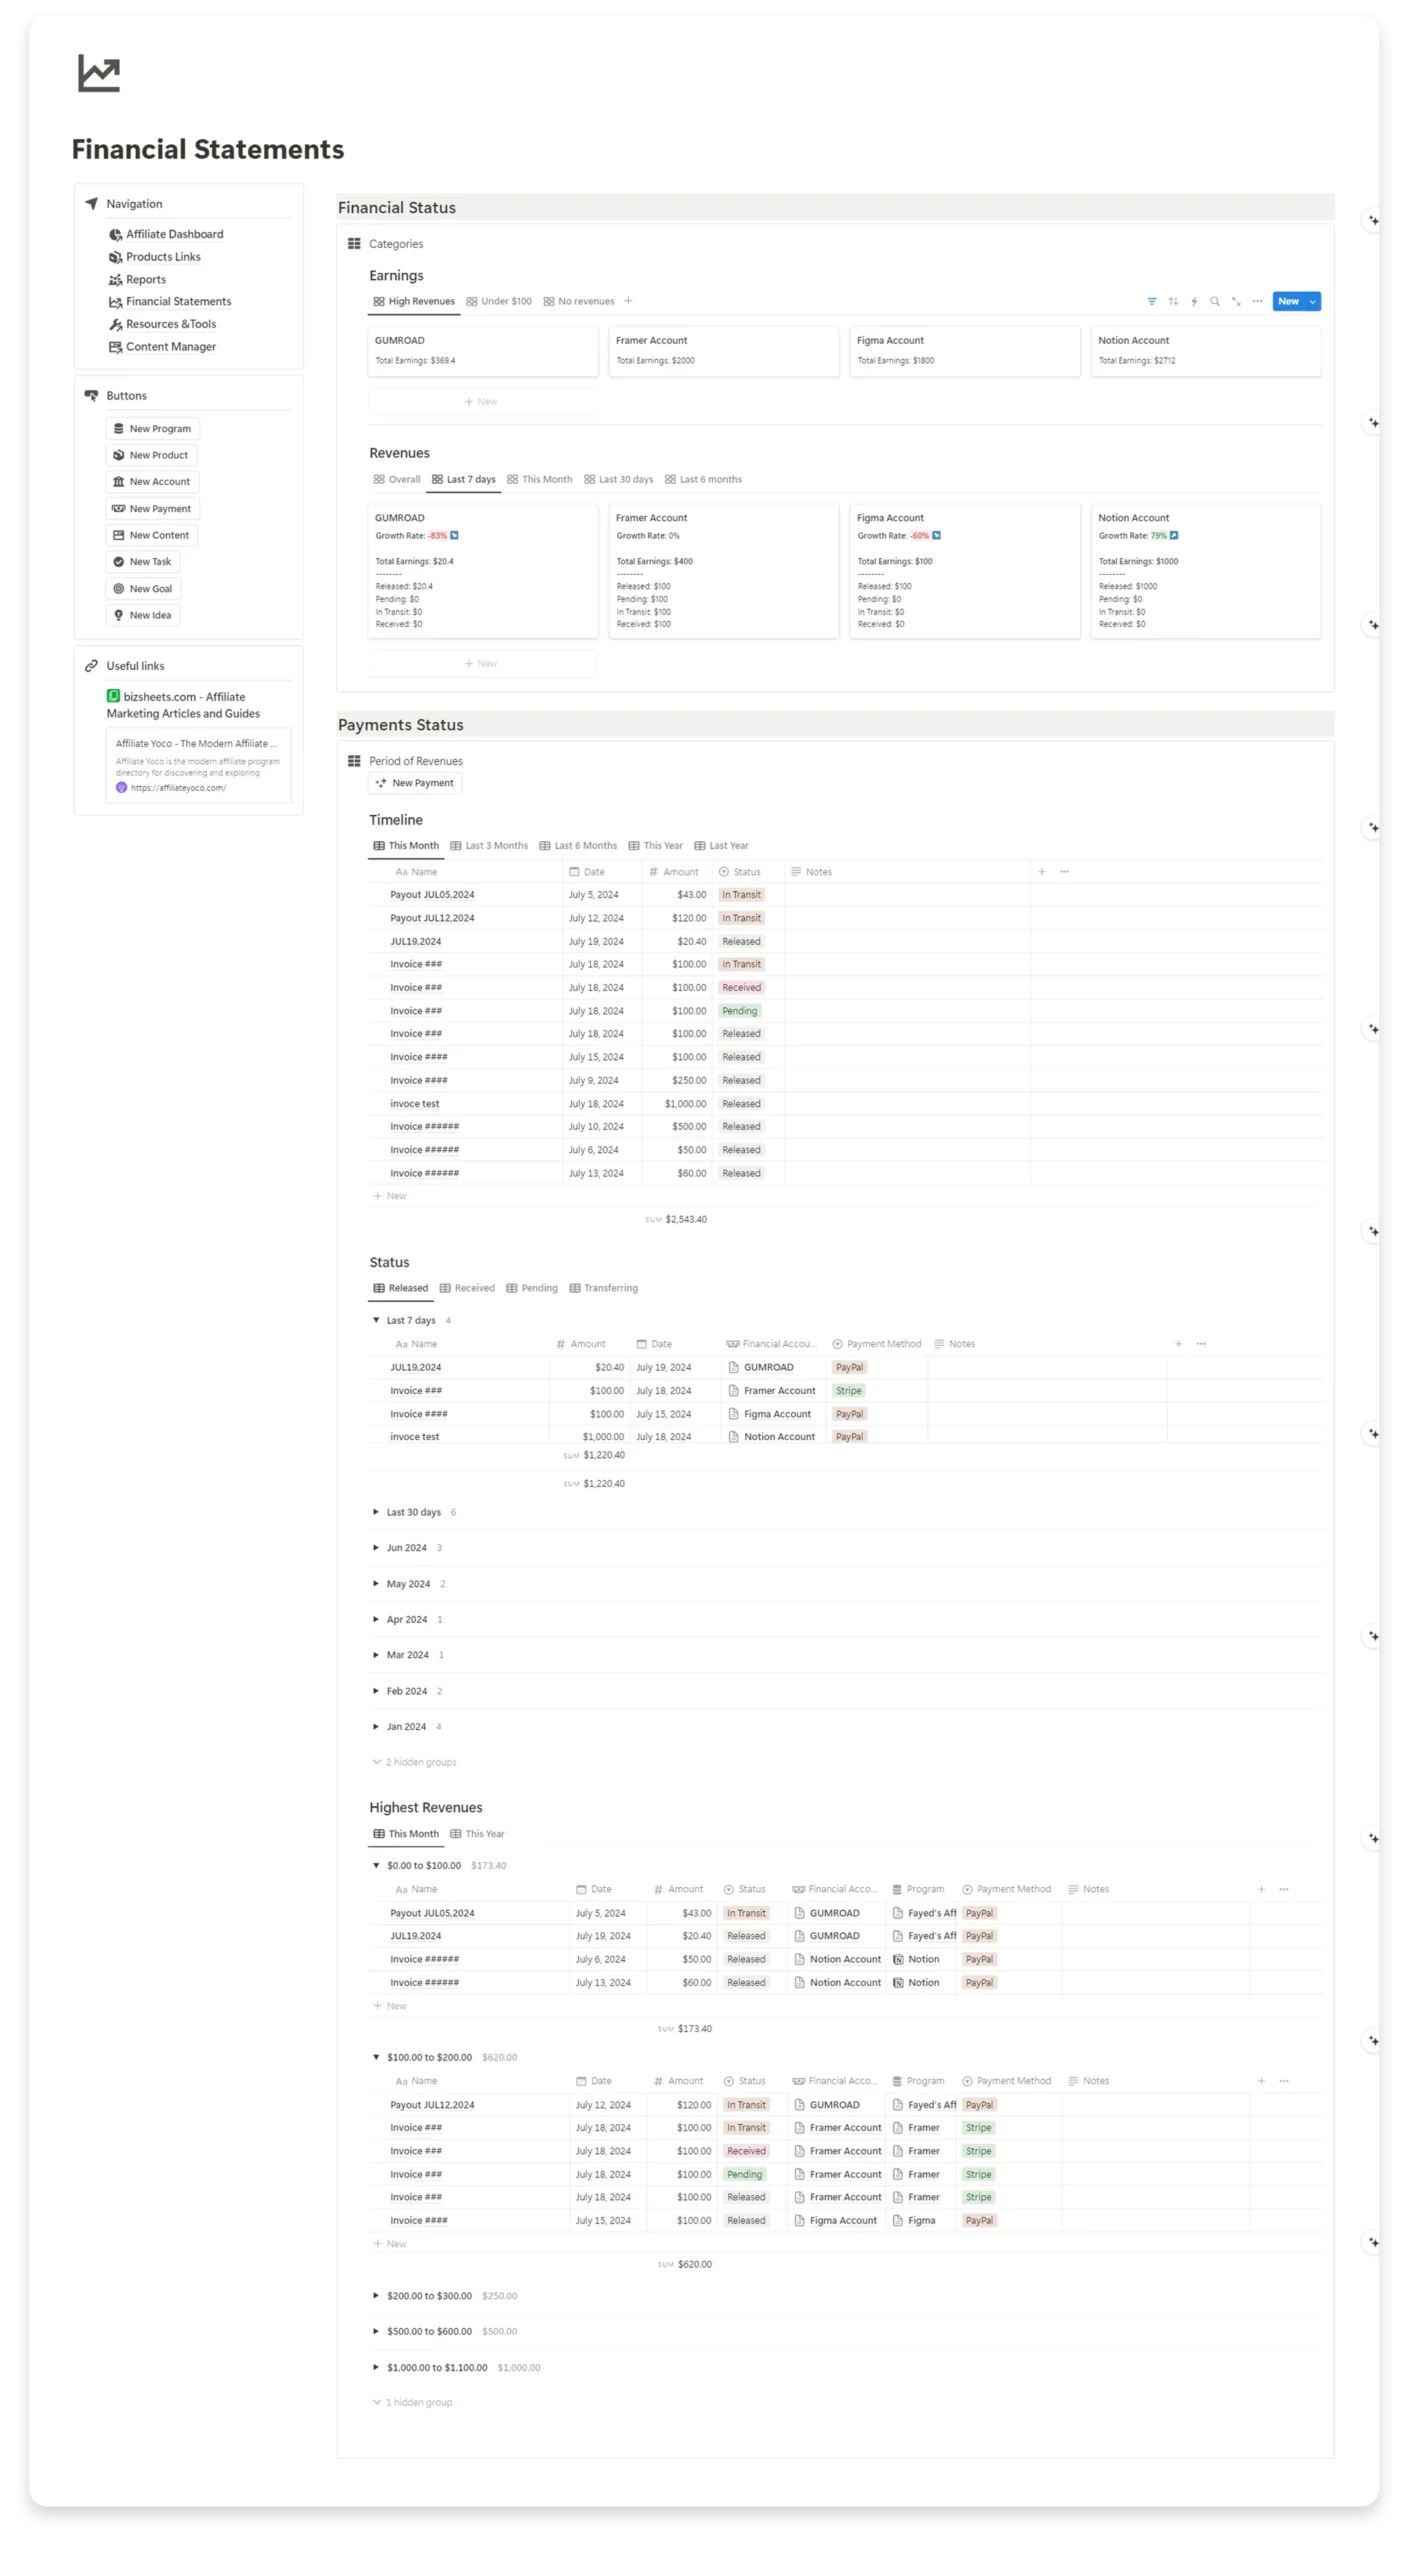
Task: Open the filter icon in Earnings toolbar
Action: [x=1151, y=301]
